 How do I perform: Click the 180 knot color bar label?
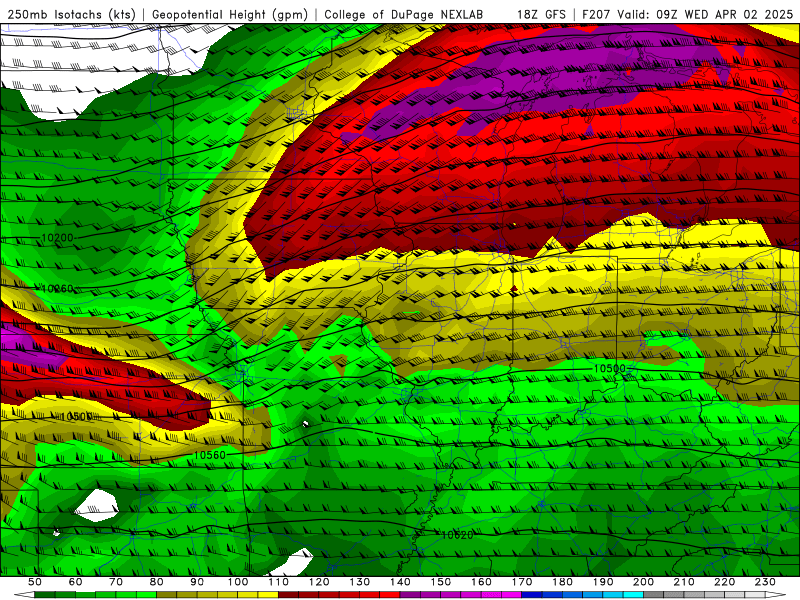(x=562, y=582)
